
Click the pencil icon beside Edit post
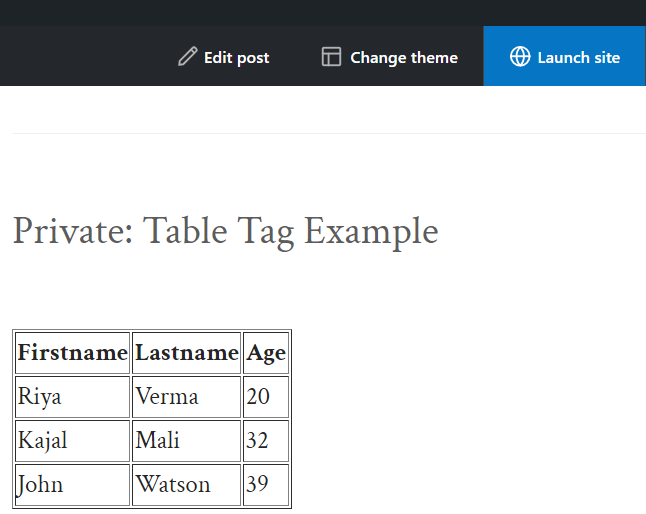point(187,57)
